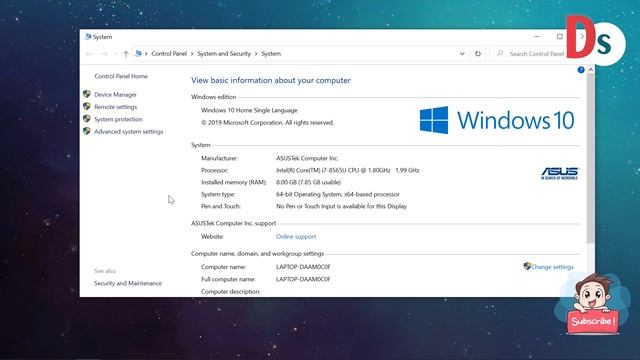The height and width of the screenshot is (360, 640).
Task: Click the refresh button in address bar
Action: [x=478, y=53]
